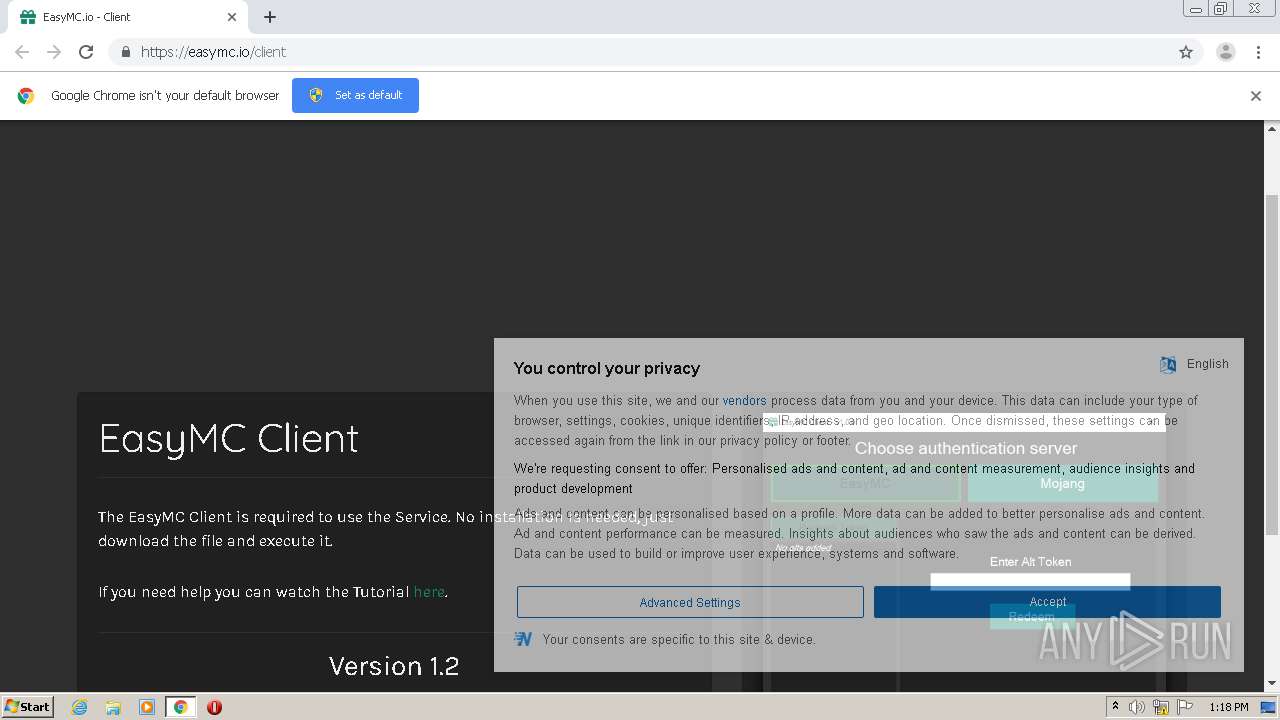The height and width of the screenshot is (720, 1280).
Task: Open the Chrome profile avatar
Action: [1225, 52]
